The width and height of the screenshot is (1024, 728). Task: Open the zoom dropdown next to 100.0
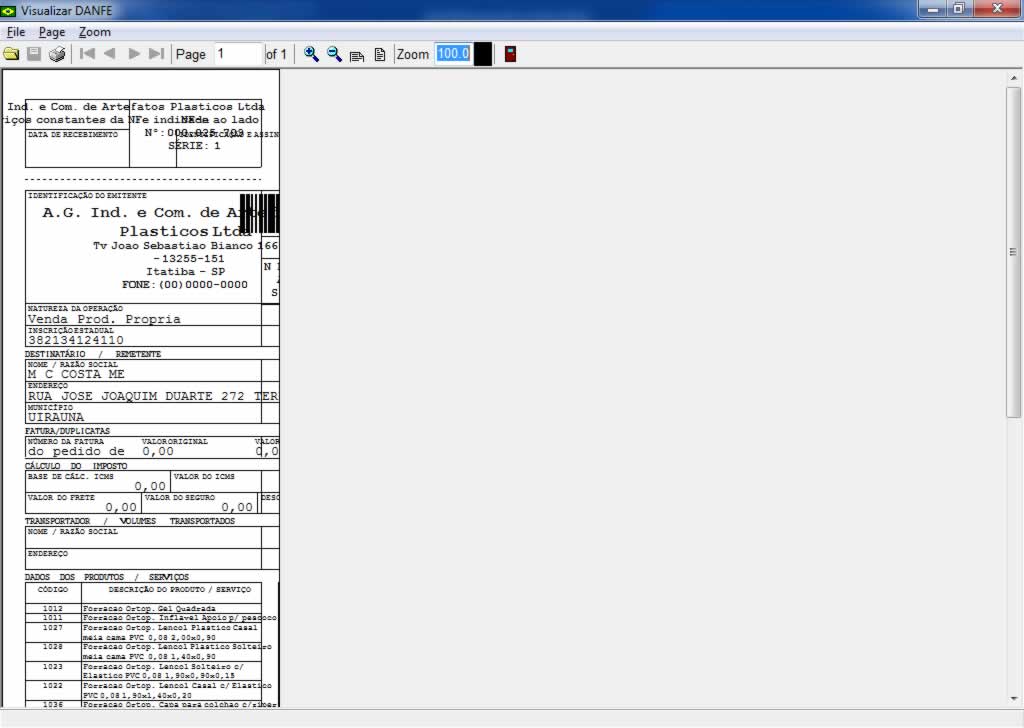pyautogui.click(x=483, y=54)
